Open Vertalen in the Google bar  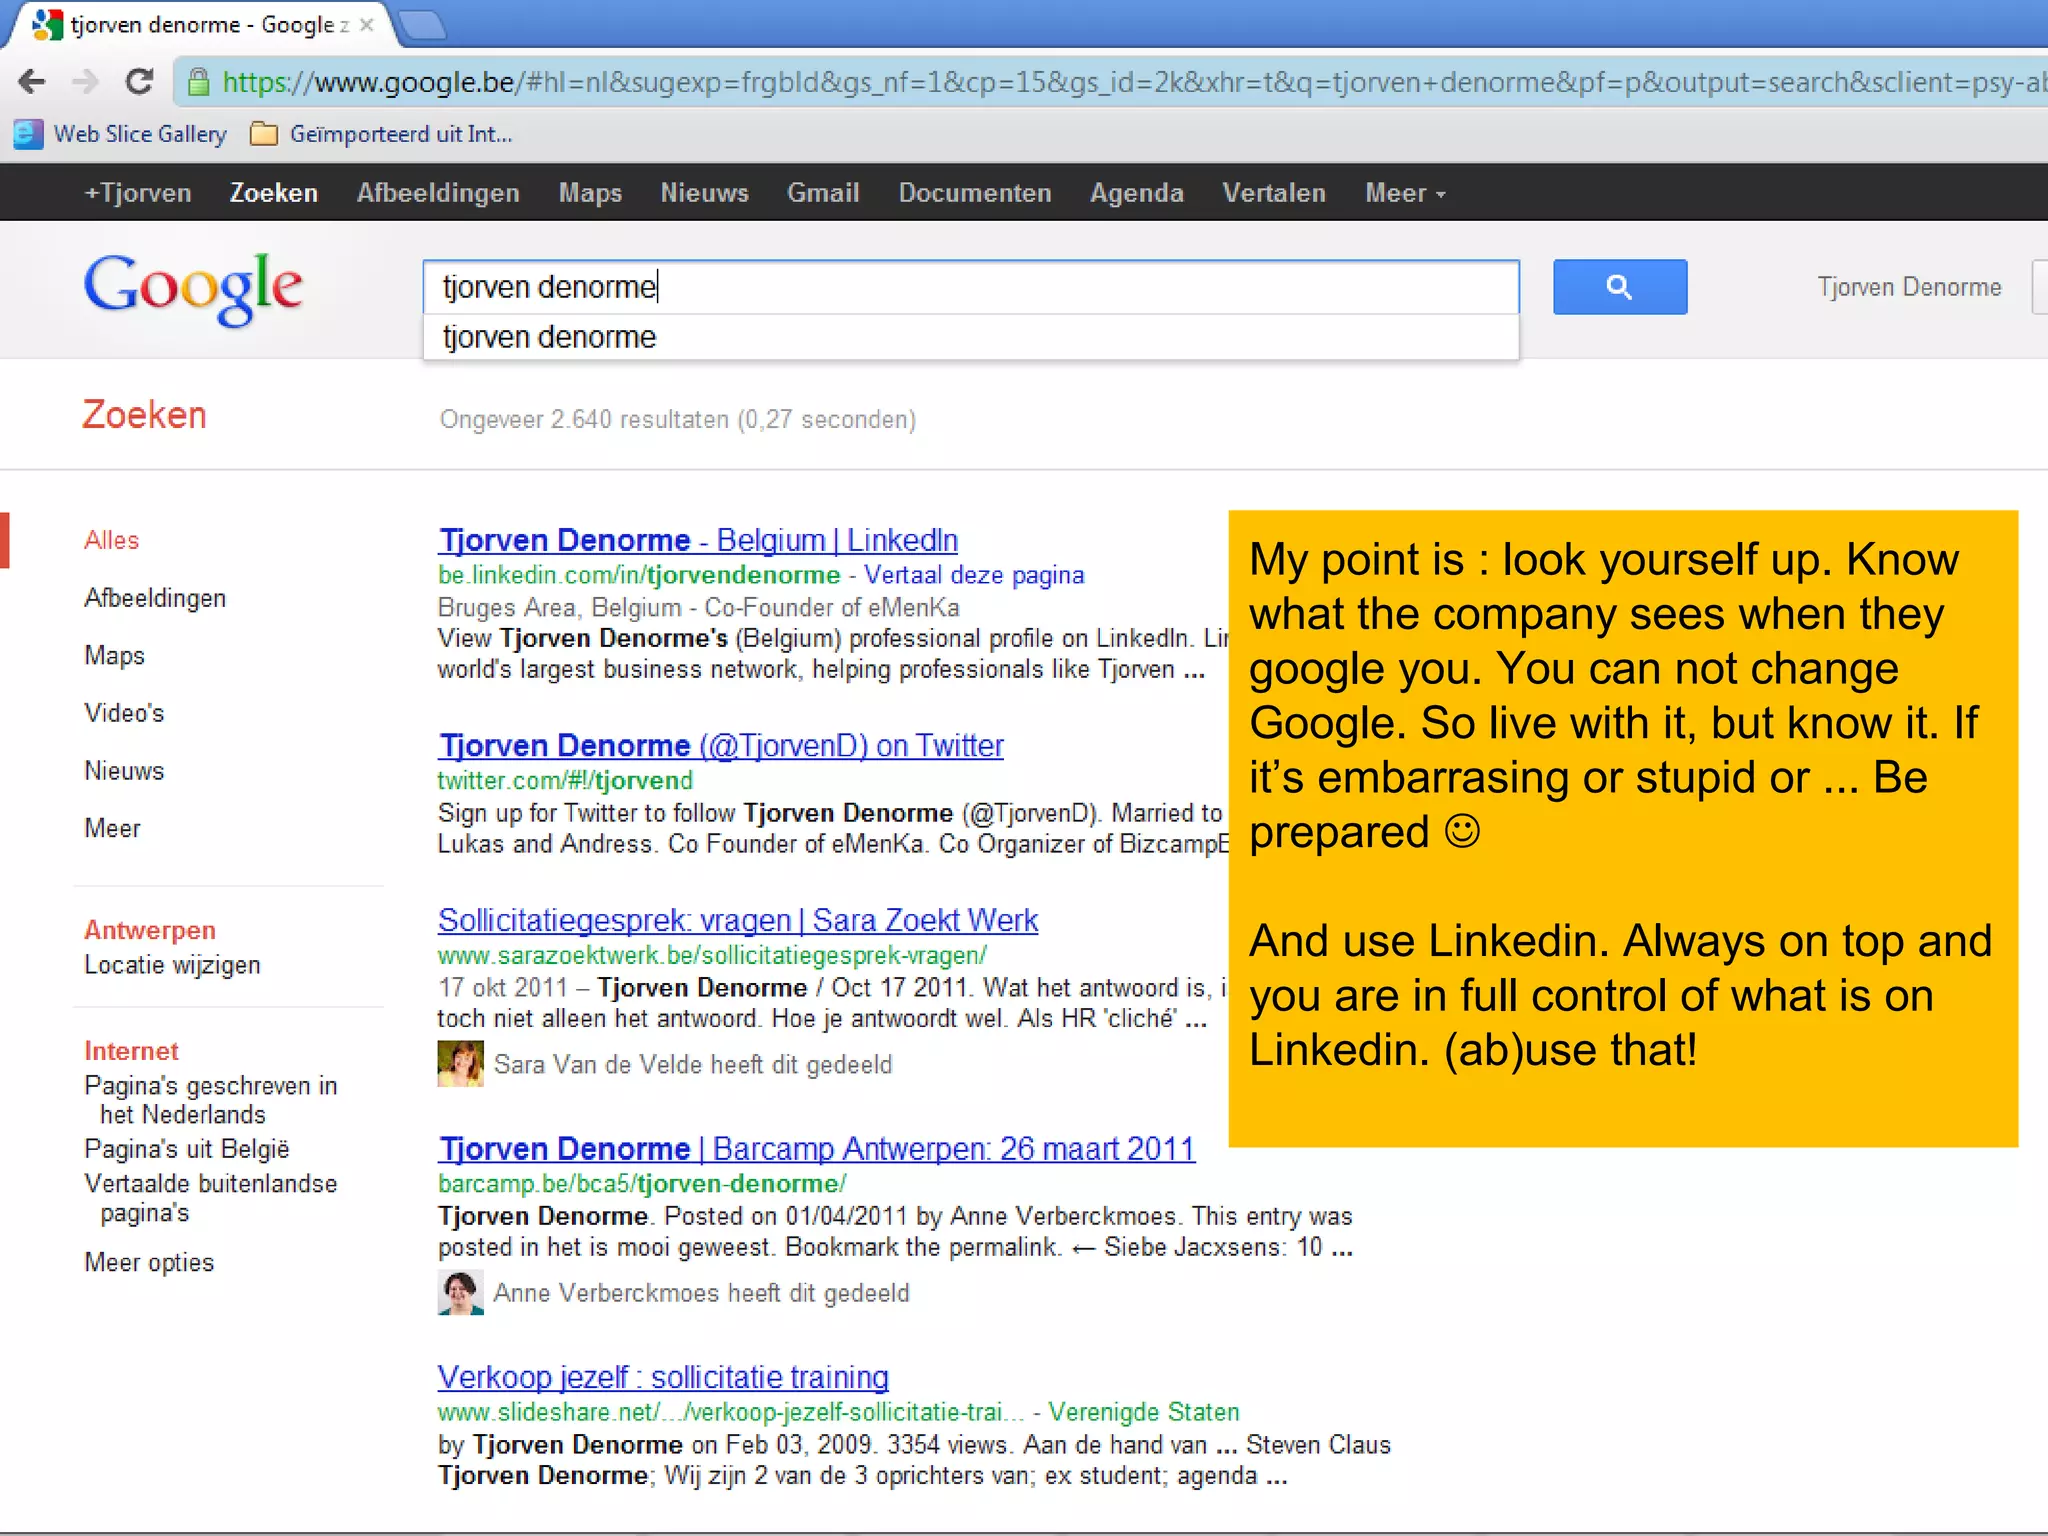[x=1274, y=193]
